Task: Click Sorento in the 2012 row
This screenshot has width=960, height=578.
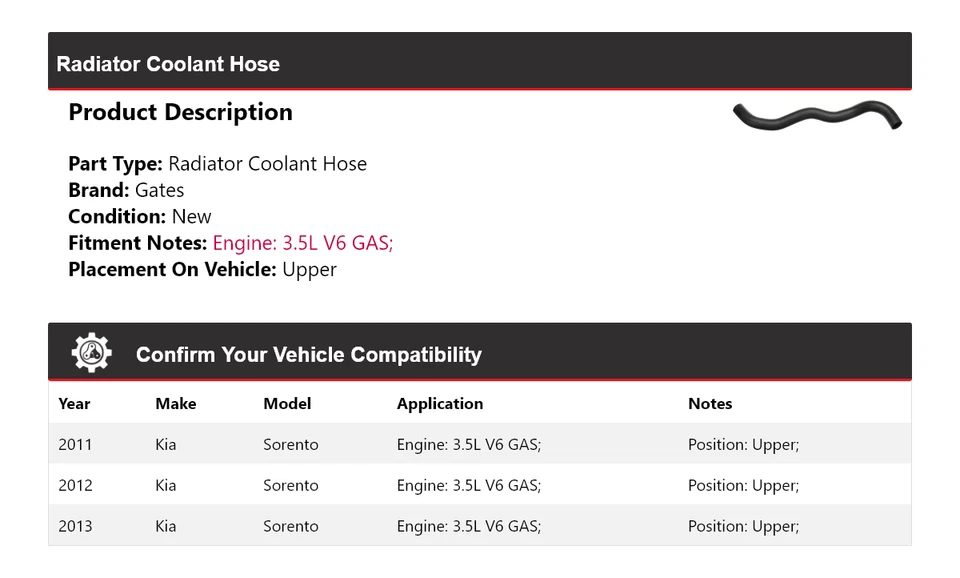Action: pyautogui.click(x=290, y=486)
